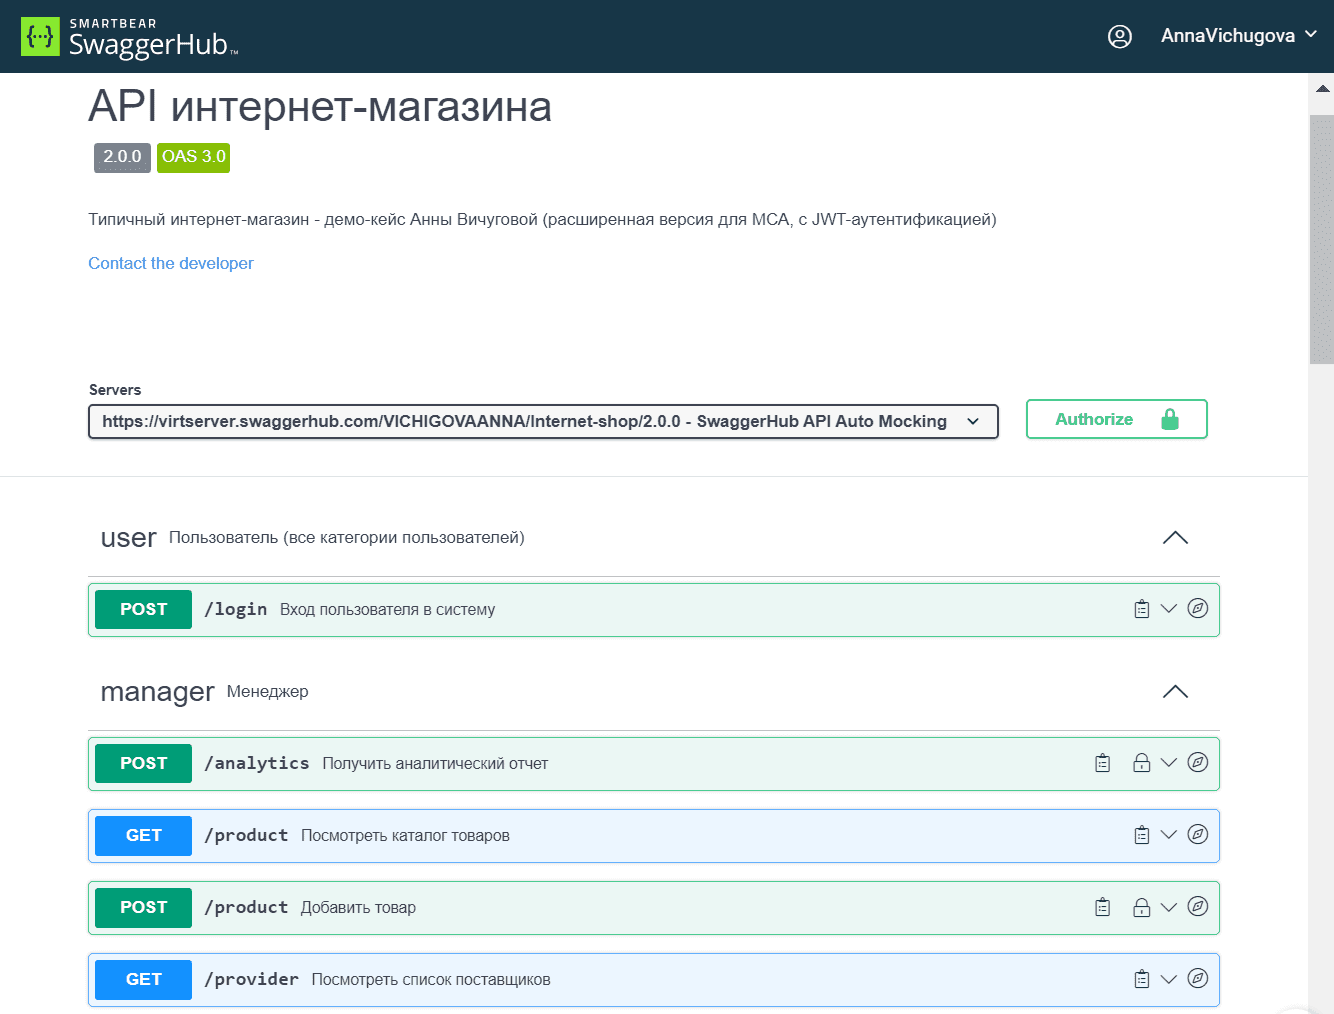Click the lock icon on the /analytics row

[x=1141, y=763]
